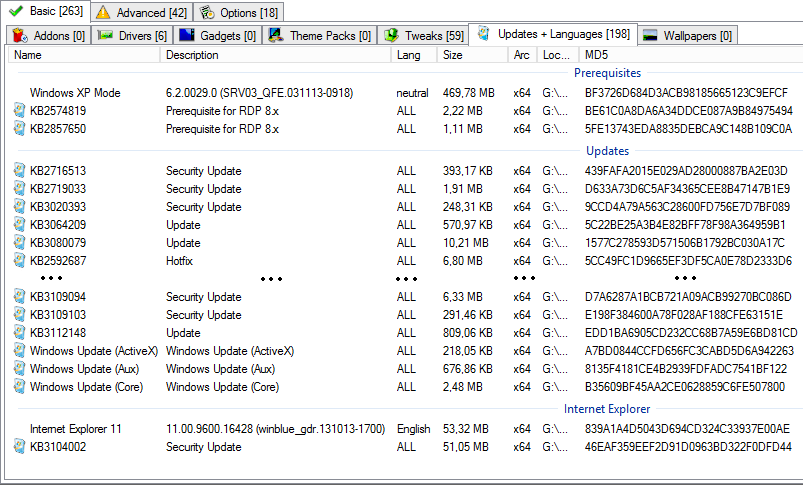
Task: Open the Wallpapers tab
Action: (x=687, y=36)
